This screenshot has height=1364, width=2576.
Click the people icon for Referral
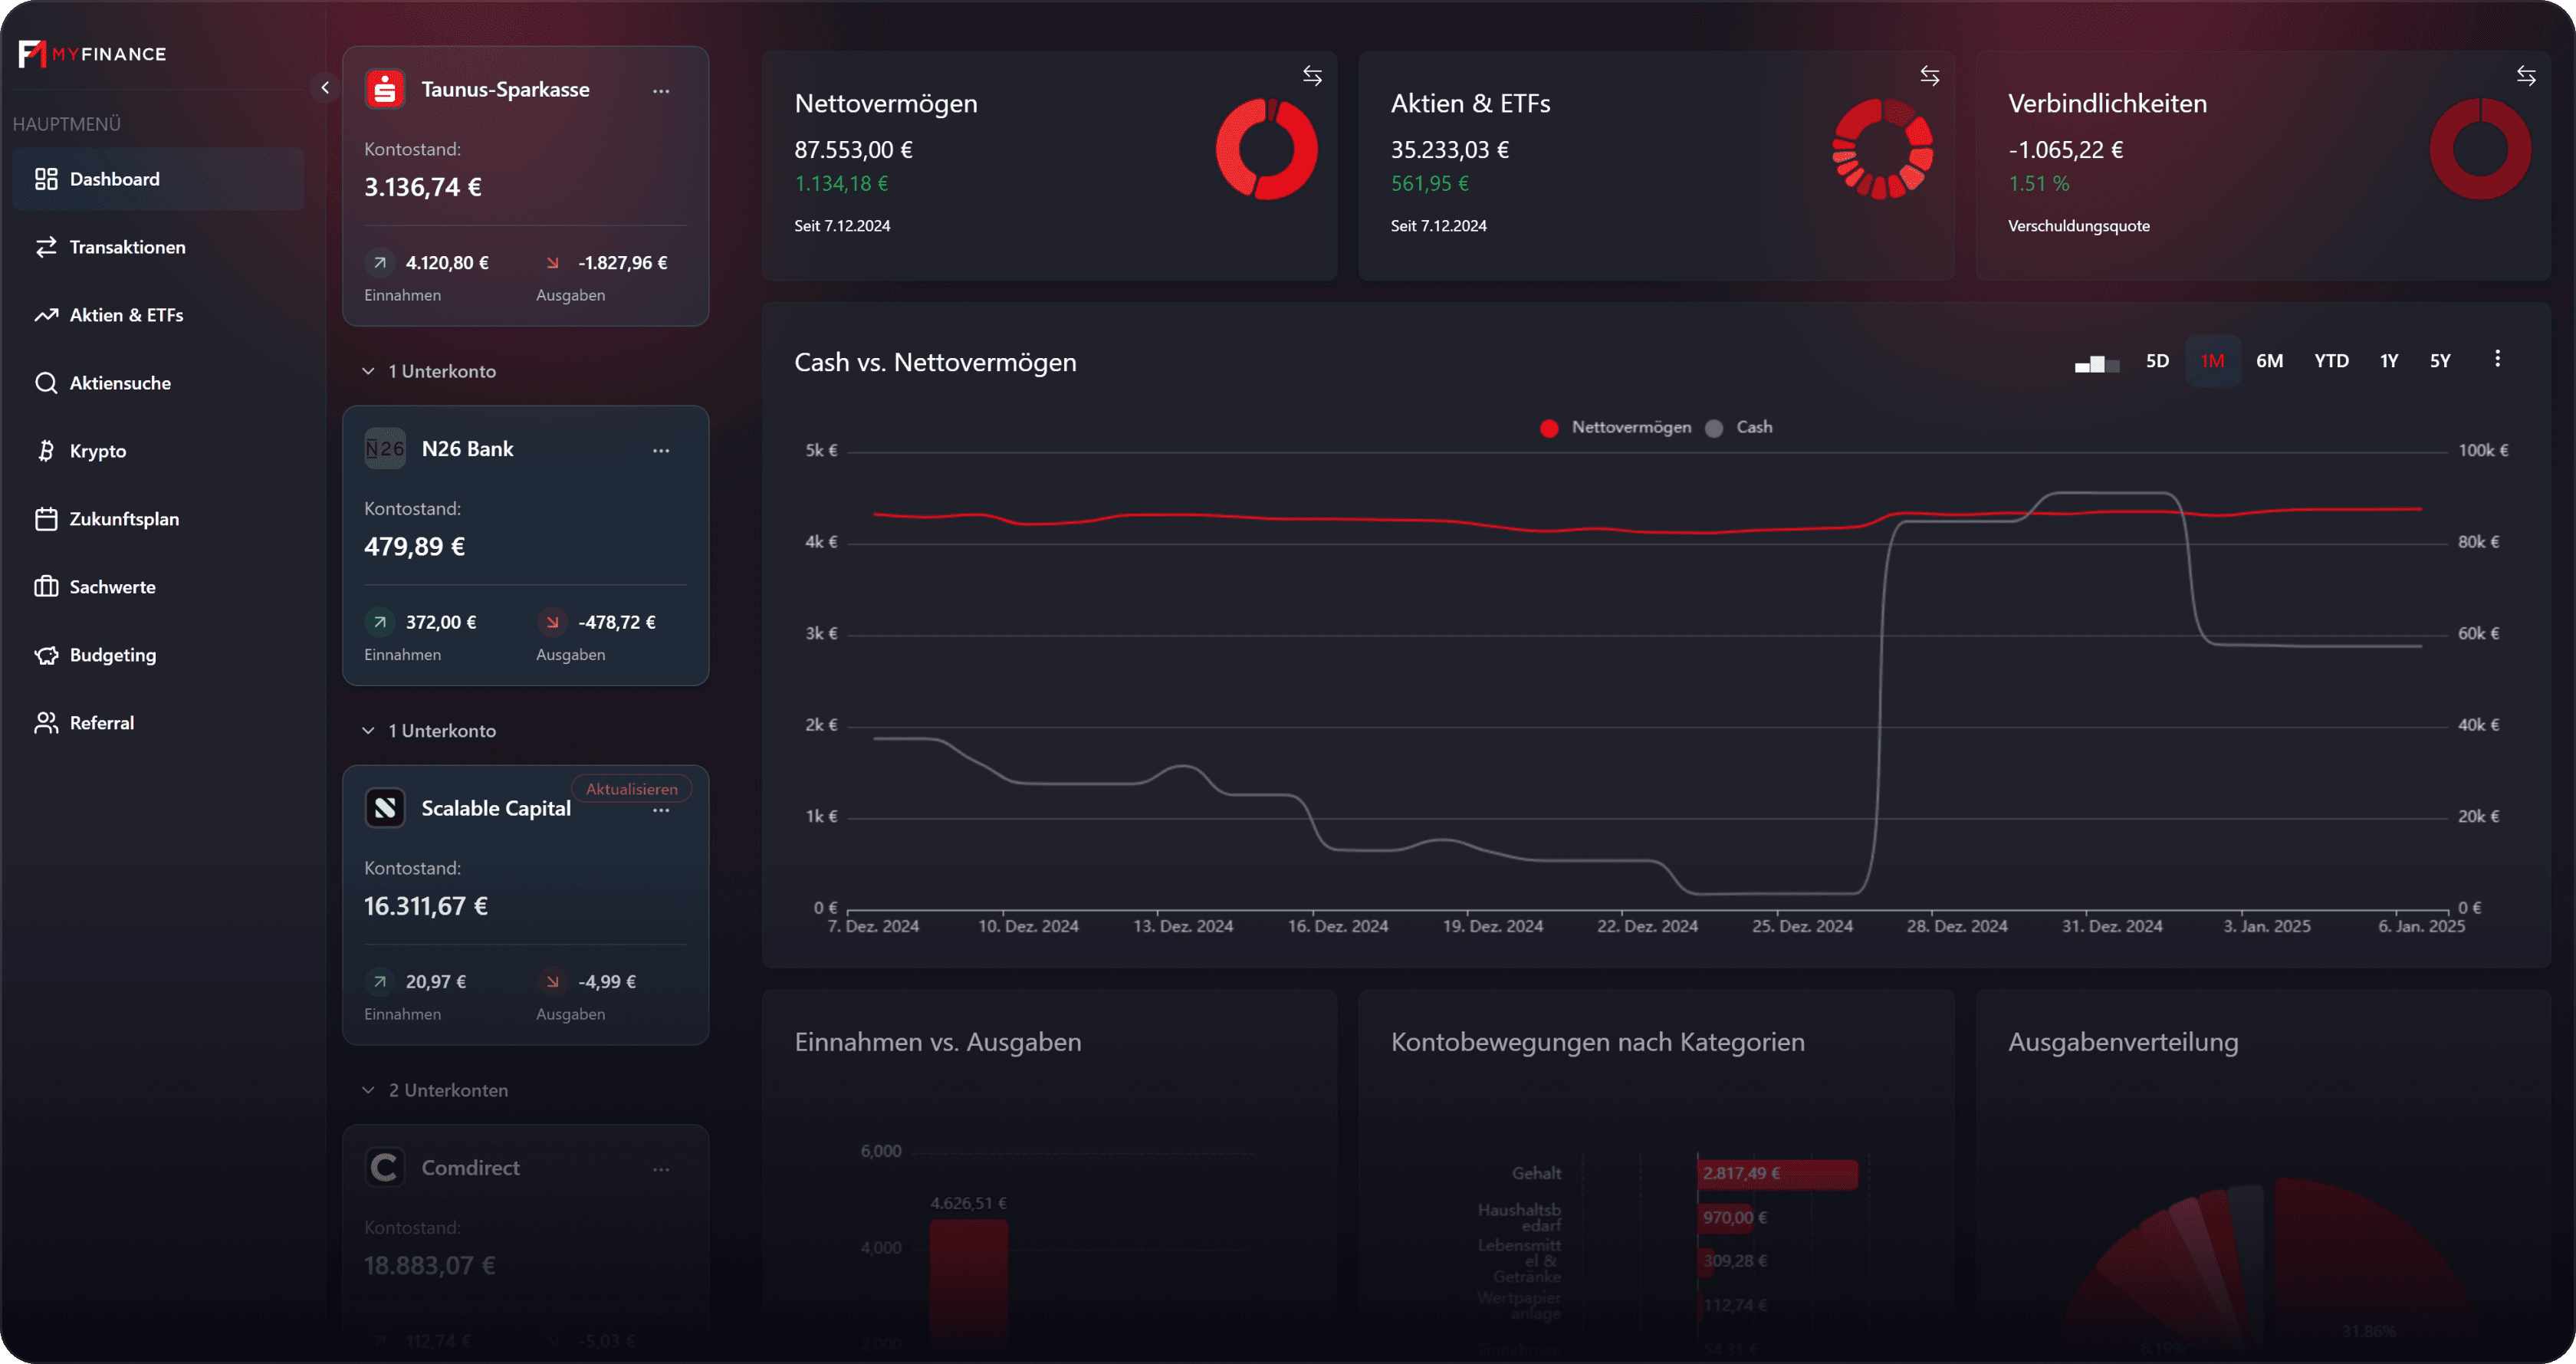pos(46,723)
